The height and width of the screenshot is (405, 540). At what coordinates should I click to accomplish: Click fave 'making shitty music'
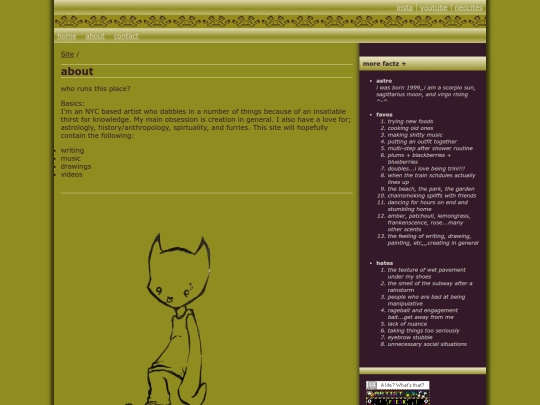coord(415,135)
